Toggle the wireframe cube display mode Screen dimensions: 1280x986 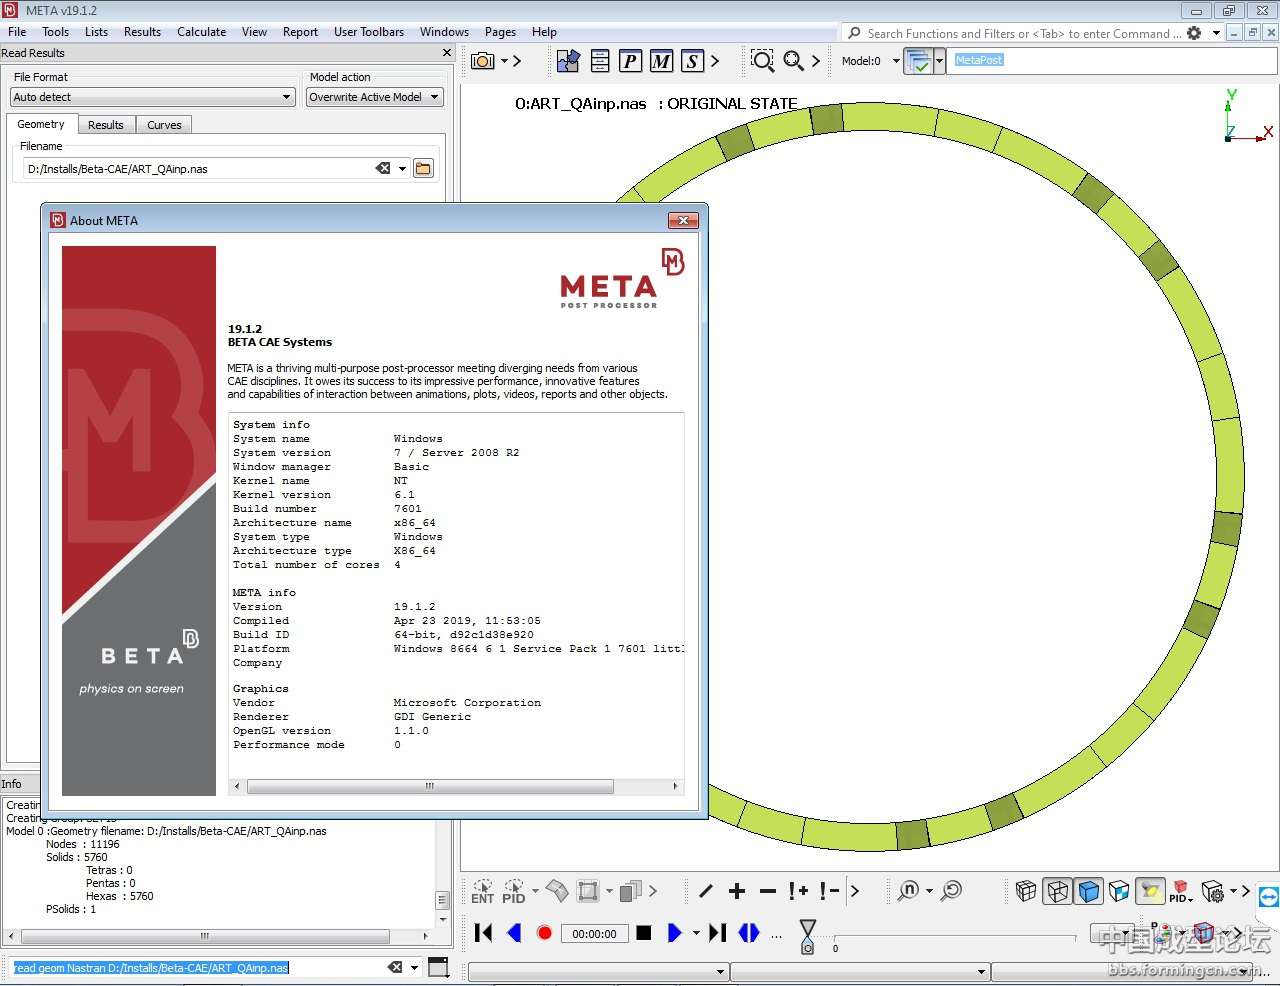[1057, 891]
